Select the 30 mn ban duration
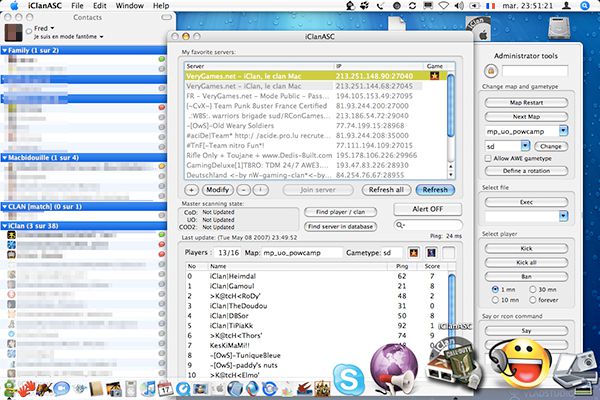Screen dimensions: 600x400 coord(533,289)
